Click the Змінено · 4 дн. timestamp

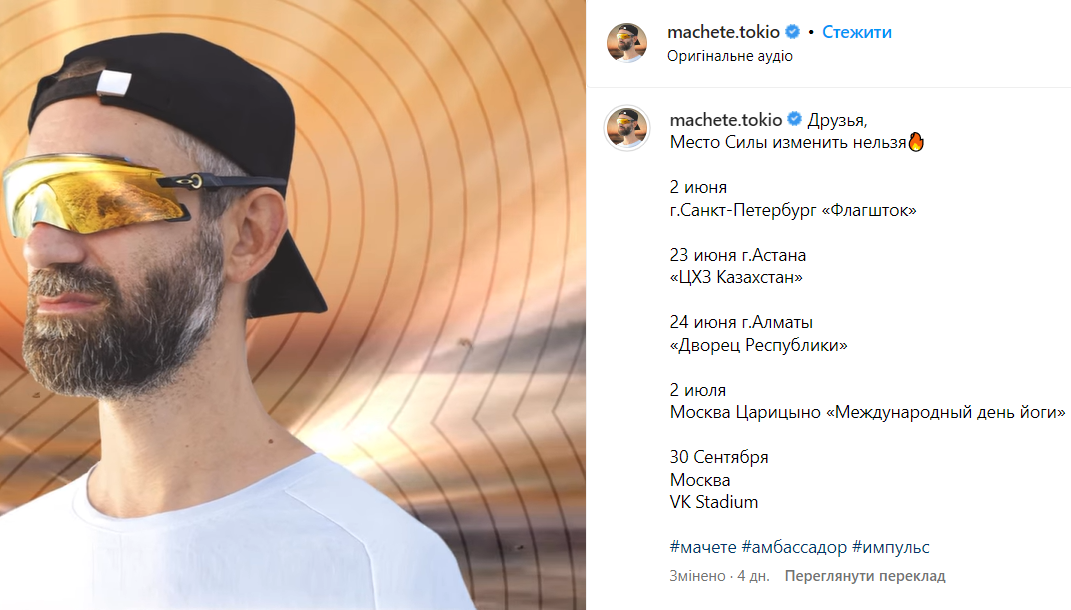pyautogui.click(x=719, y=576)
